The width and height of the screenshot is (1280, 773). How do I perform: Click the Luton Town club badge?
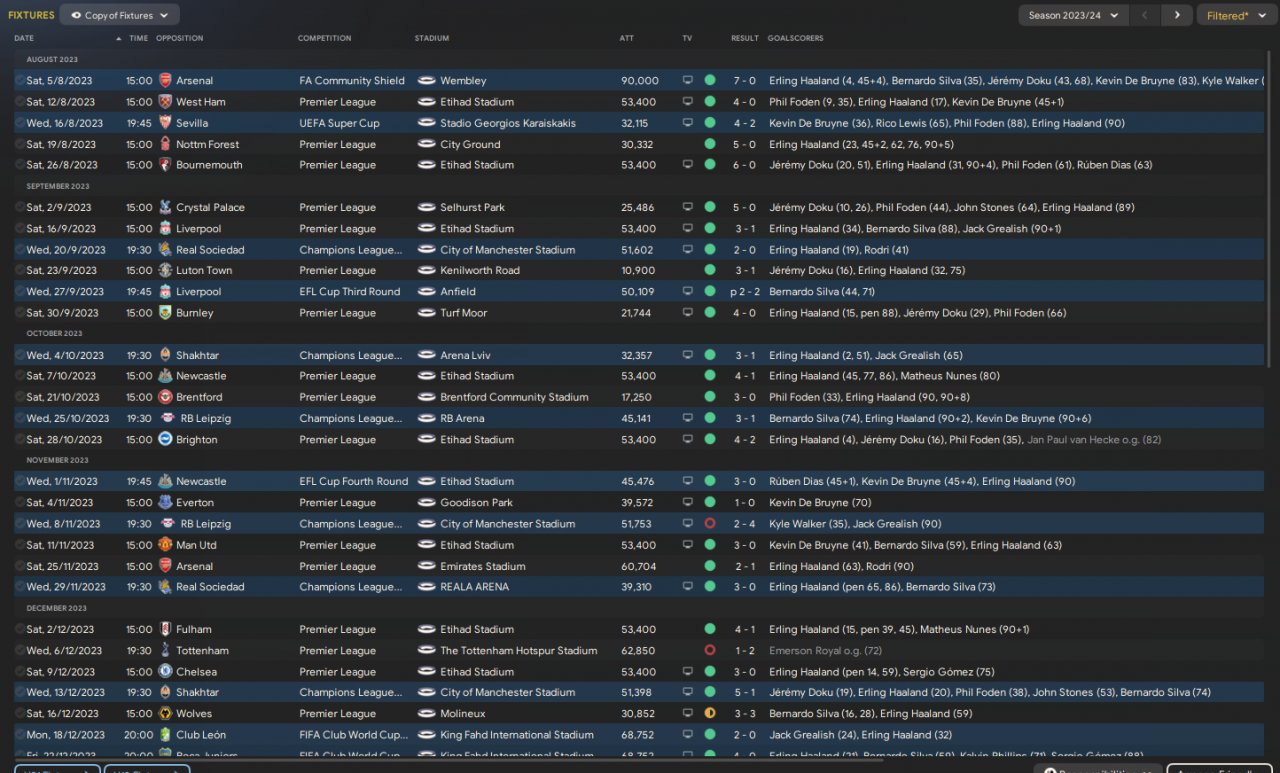pyautogui.click(x=165, y=271)
